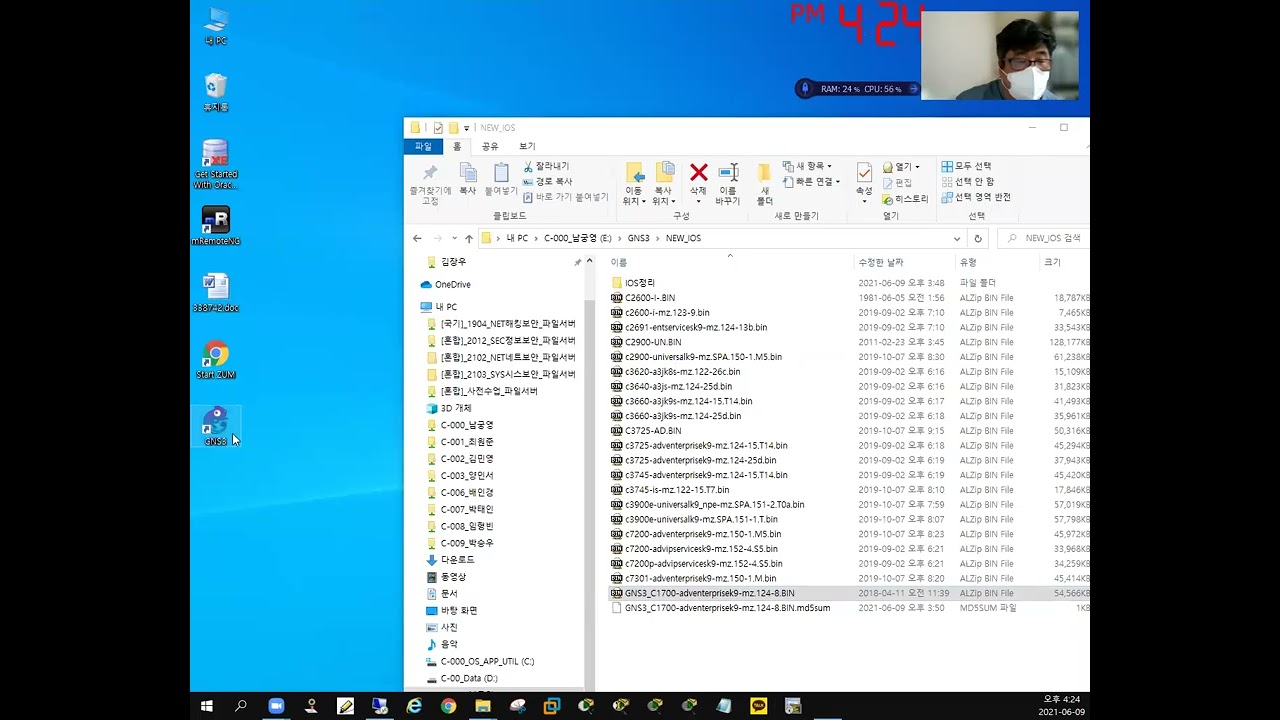Select 다운로드 downloads in navigation pane

coord(457,560)
